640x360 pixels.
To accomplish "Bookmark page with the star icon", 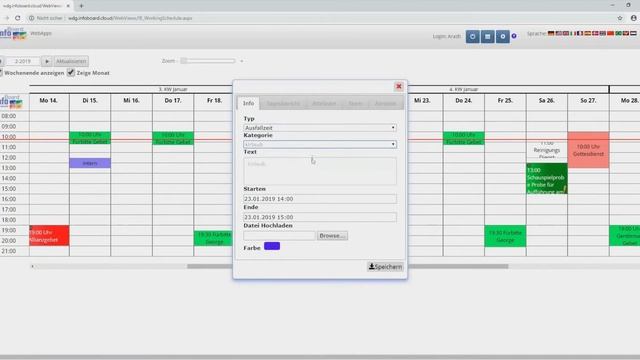I will click(x=620, y=18).
